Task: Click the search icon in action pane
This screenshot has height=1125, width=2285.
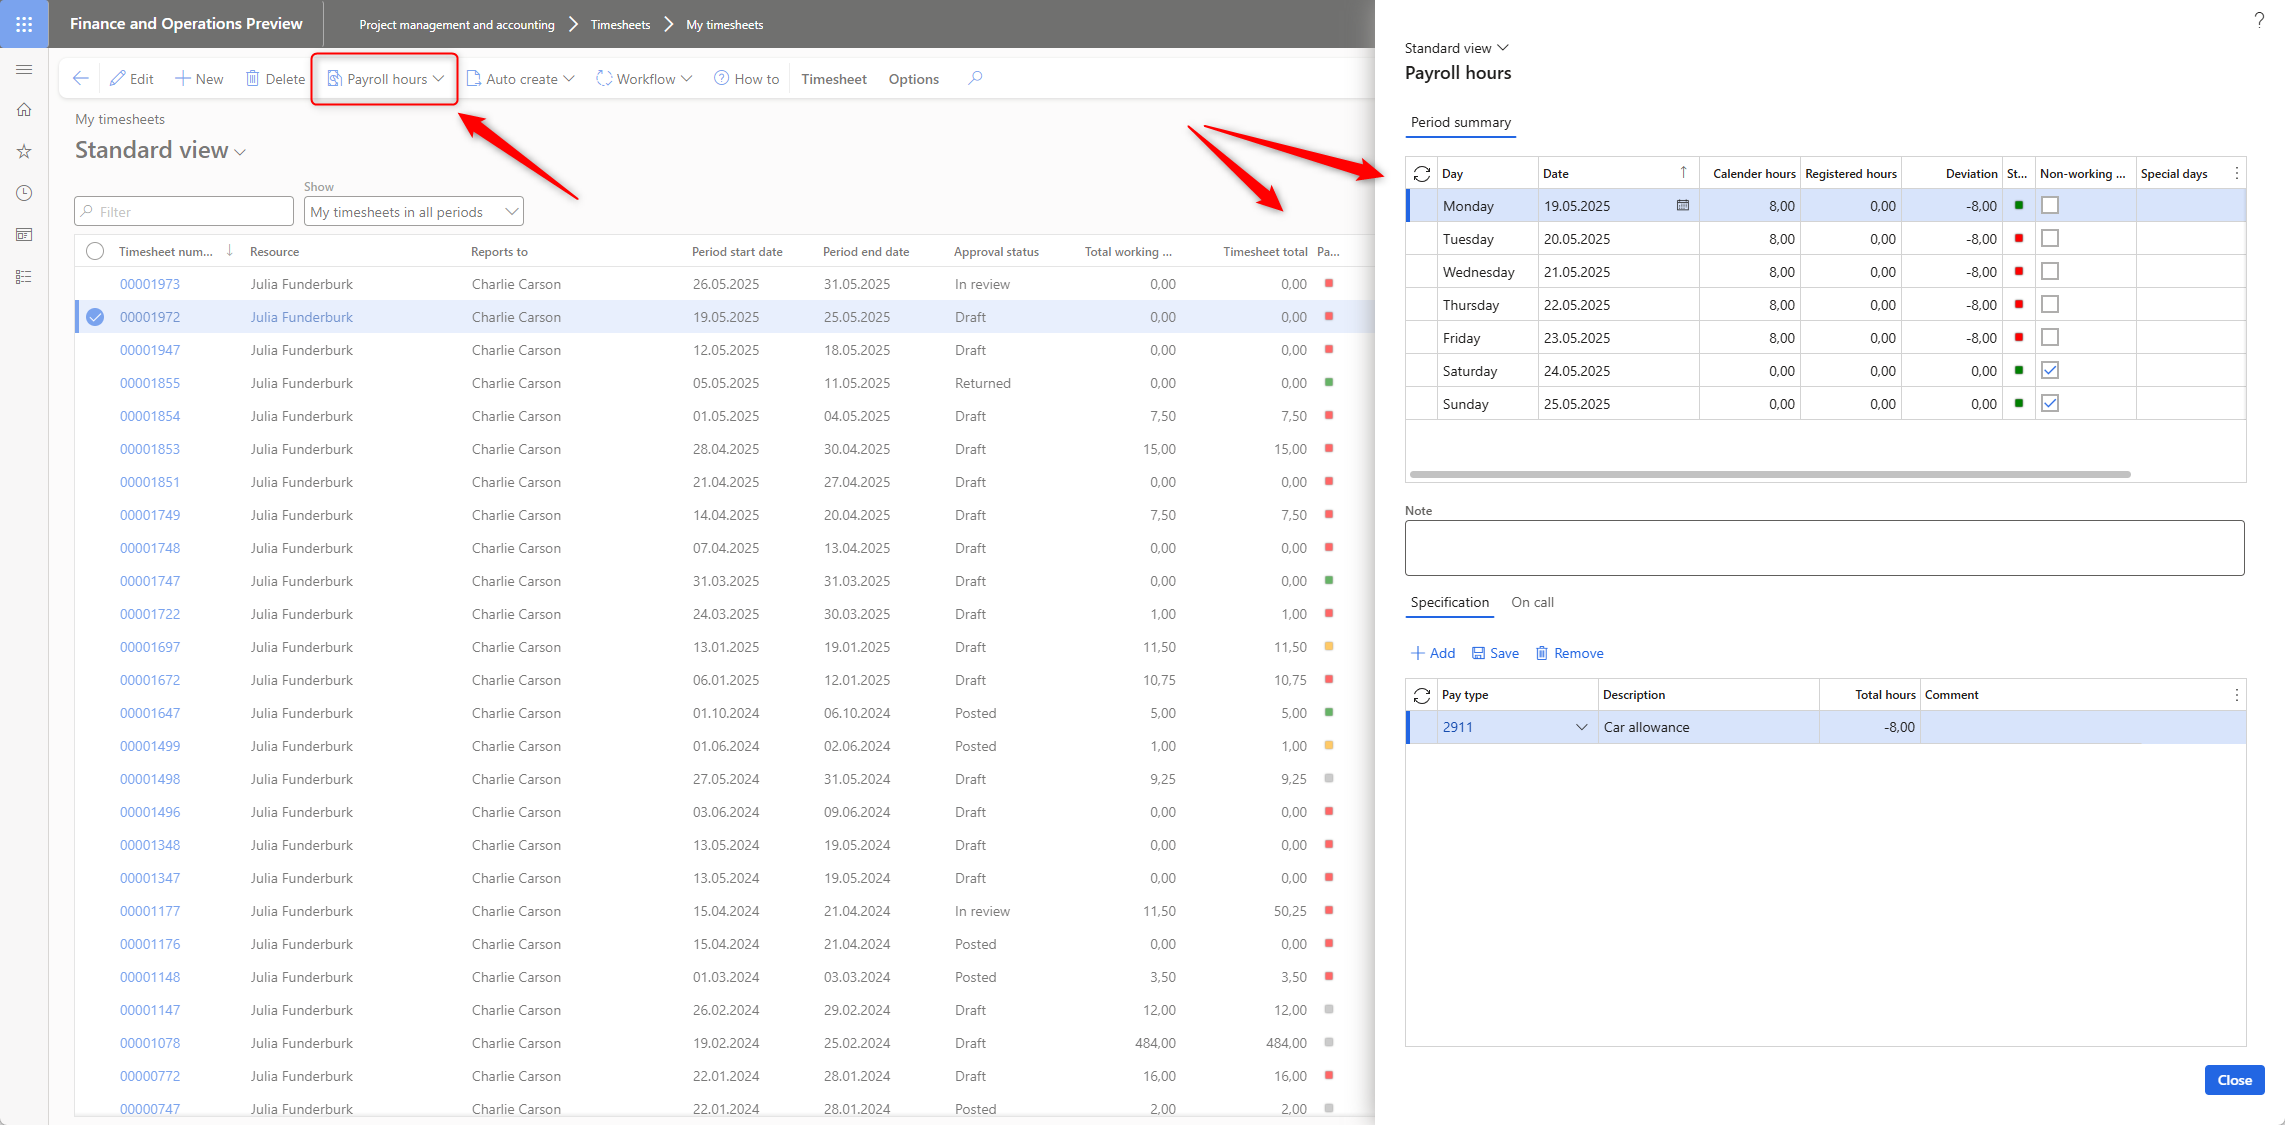Action: 975,78
